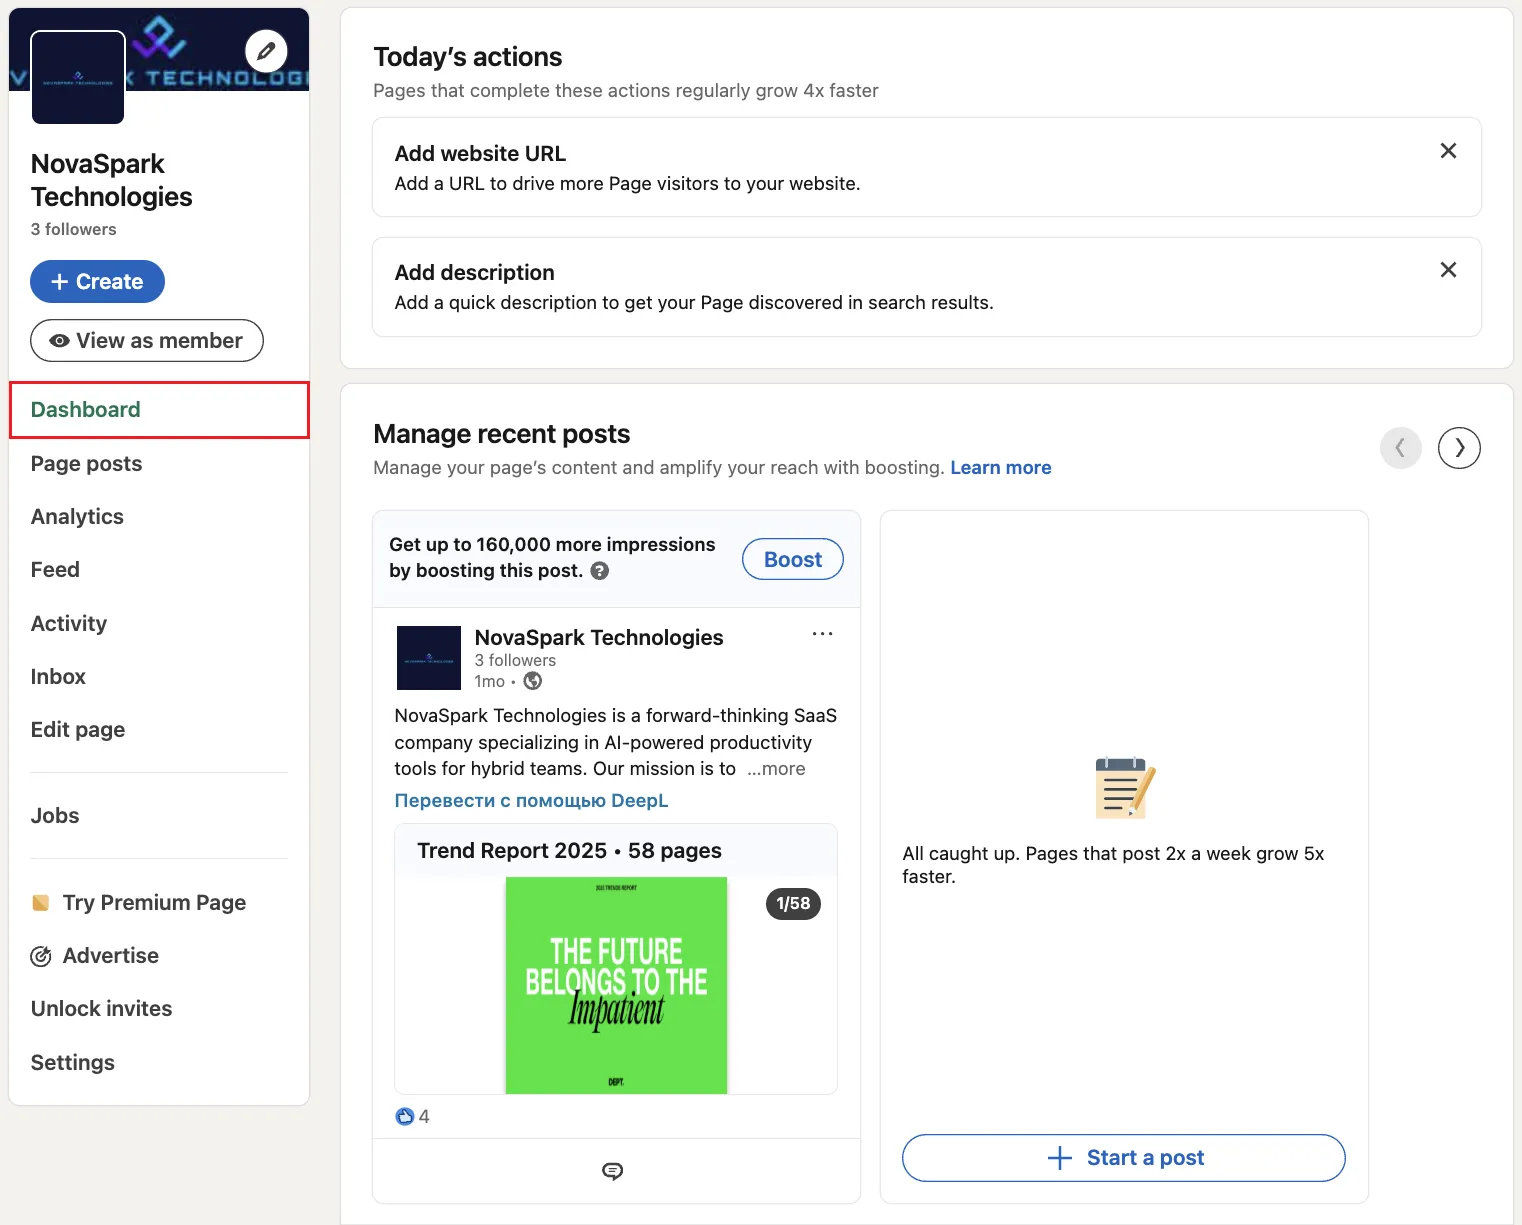
Task: Click the globe visibility icon on the post
Action: [x=532, y=681]
